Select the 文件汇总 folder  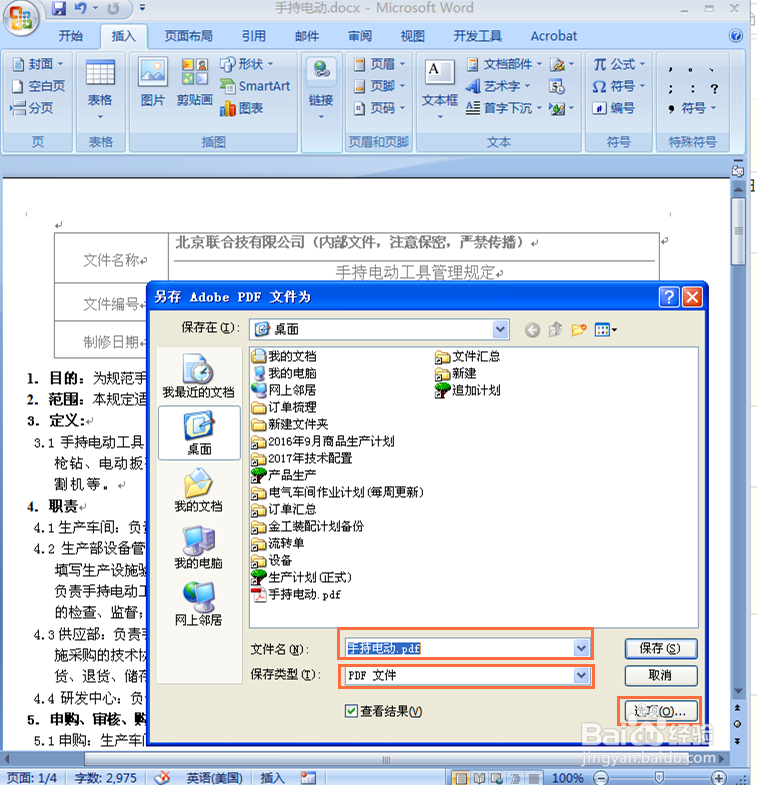pyautogui.click(x=468, y=356)
